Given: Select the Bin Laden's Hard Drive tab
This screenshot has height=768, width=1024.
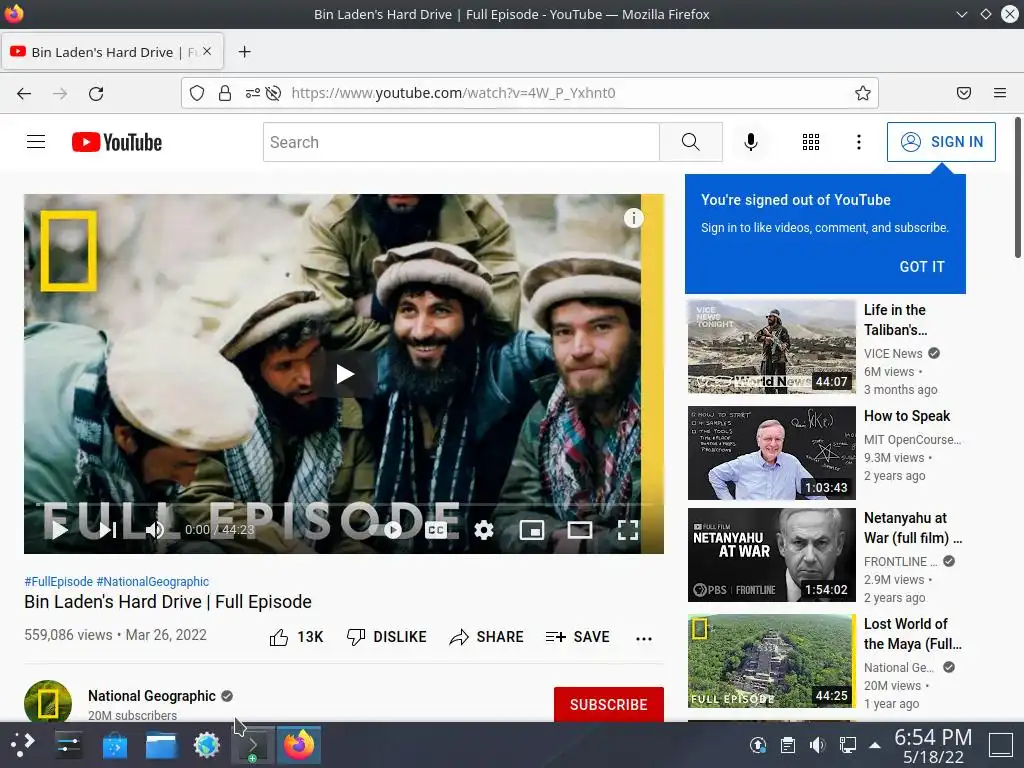Looking at the screenshot, I should pos(112,52).
